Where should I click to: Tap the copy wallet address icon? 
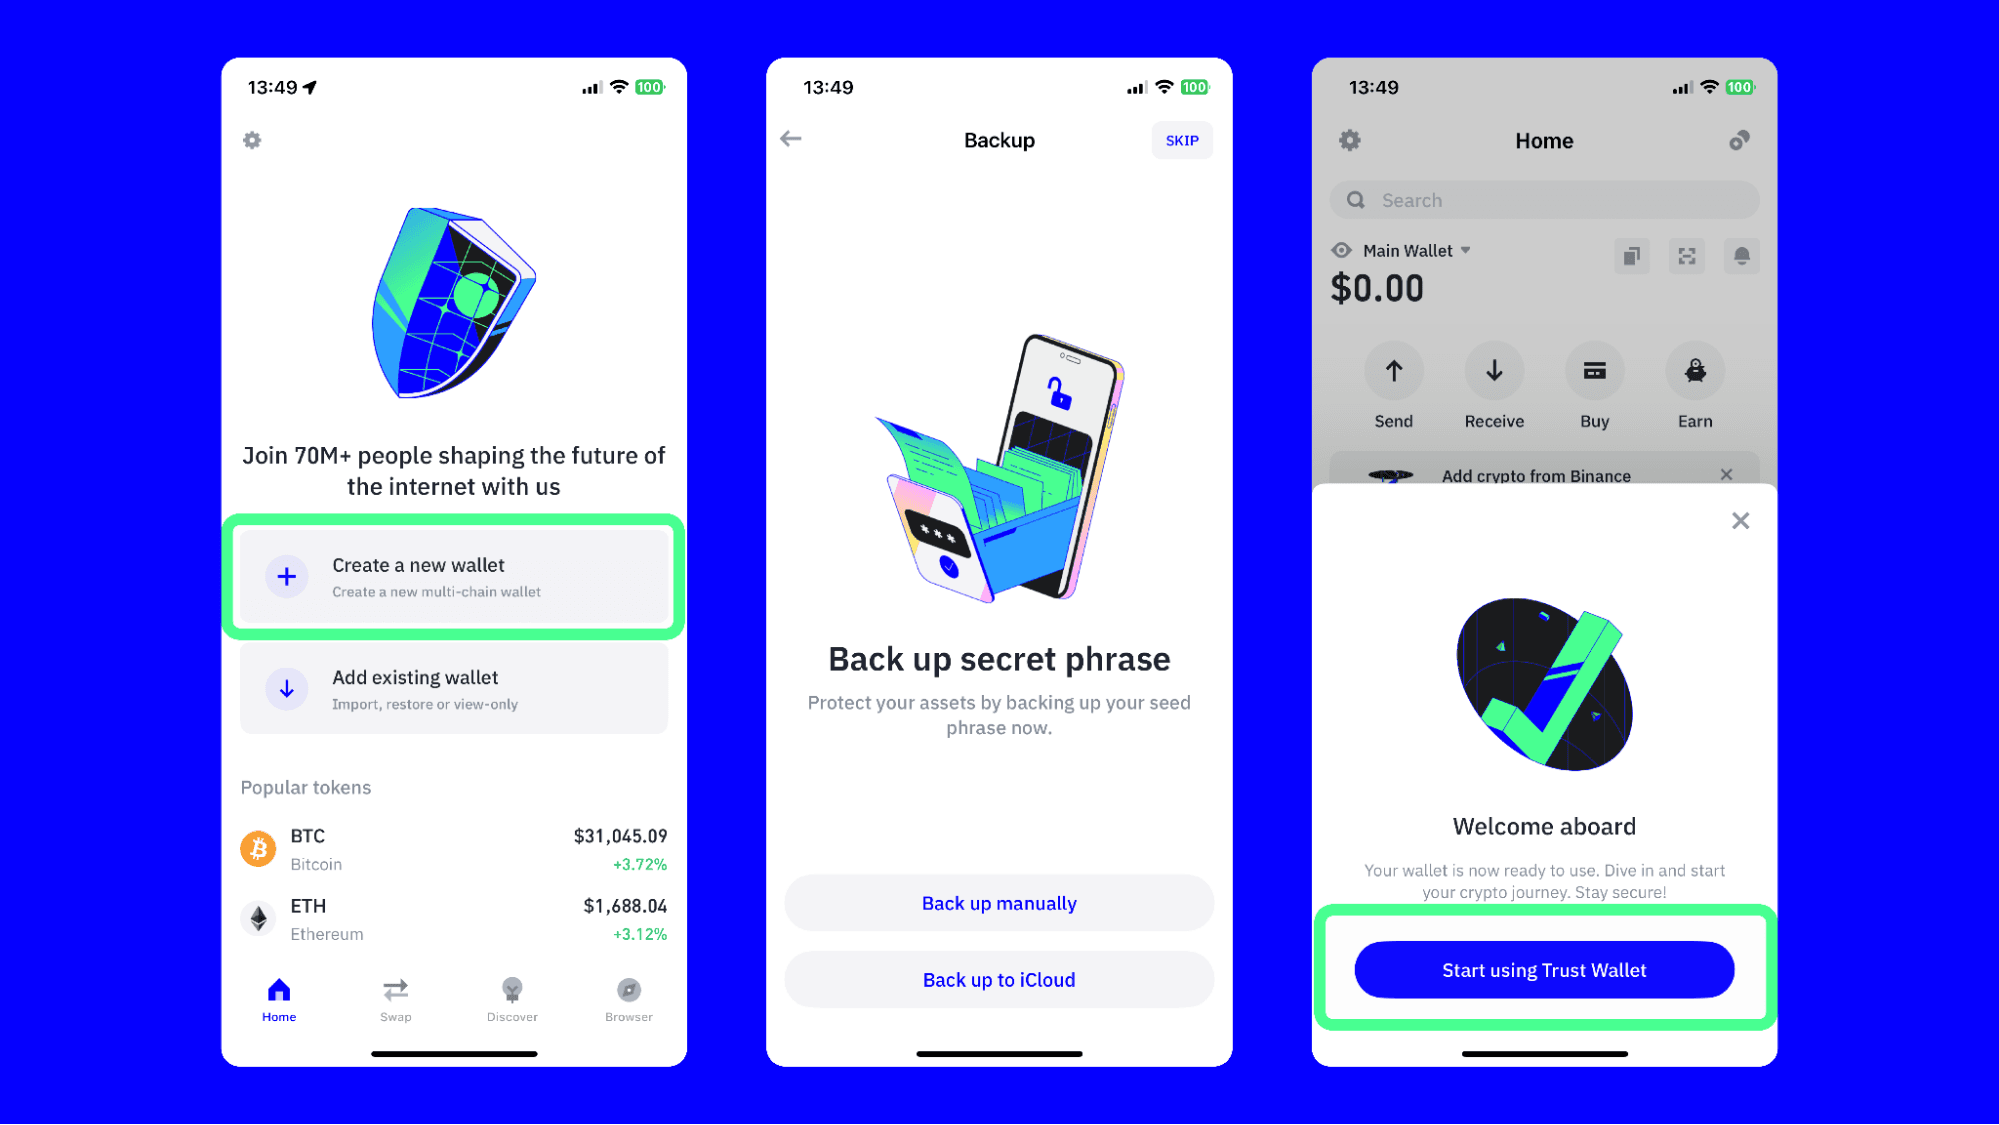(x=1632, y=255)
